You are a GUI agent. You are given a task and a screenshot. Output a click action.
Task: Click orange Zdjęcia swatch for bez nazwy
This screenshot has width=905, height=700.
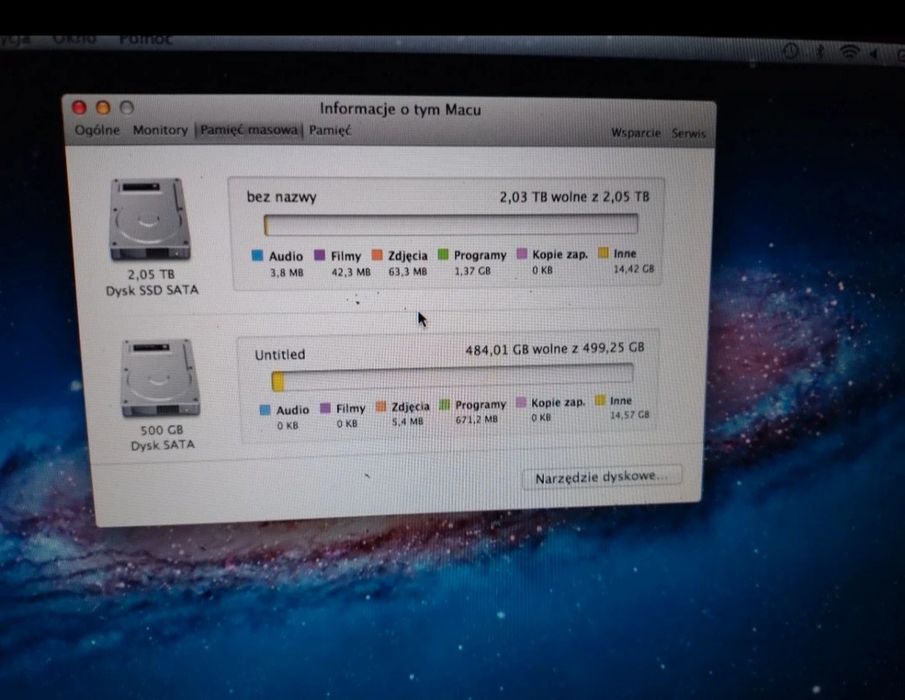(x=377, y=254)
